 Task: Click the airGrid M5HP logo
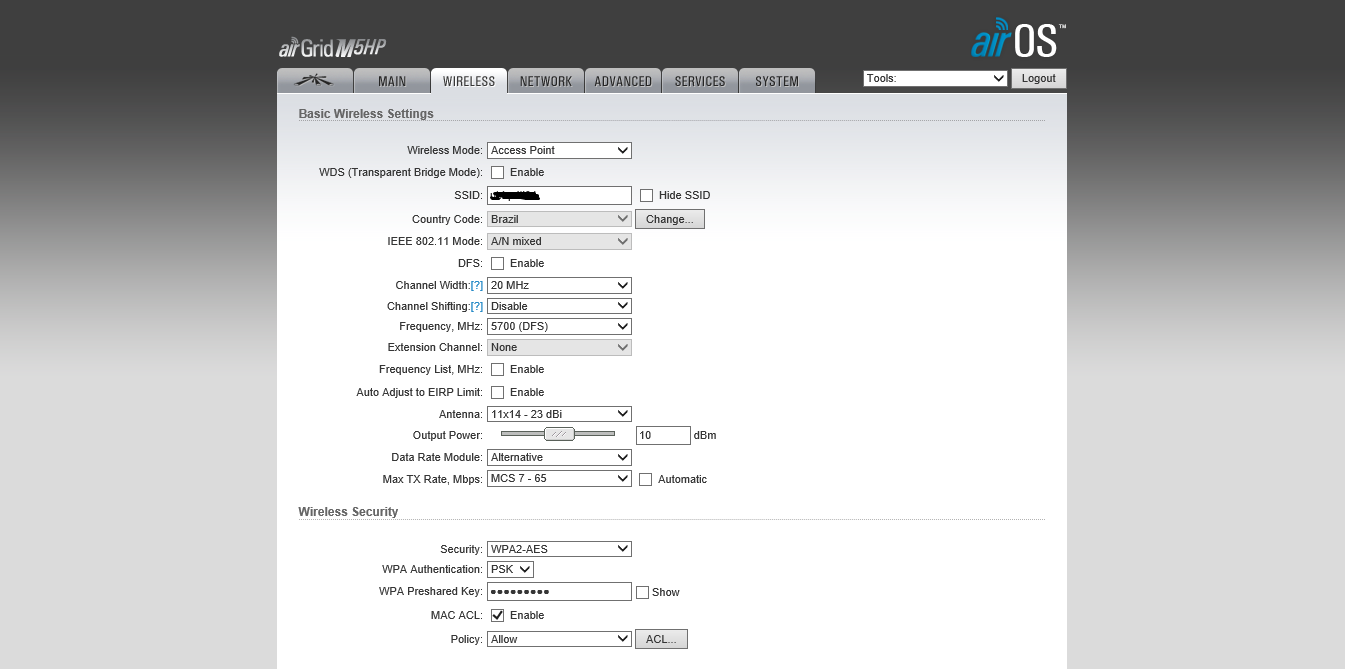click(332, 47)
